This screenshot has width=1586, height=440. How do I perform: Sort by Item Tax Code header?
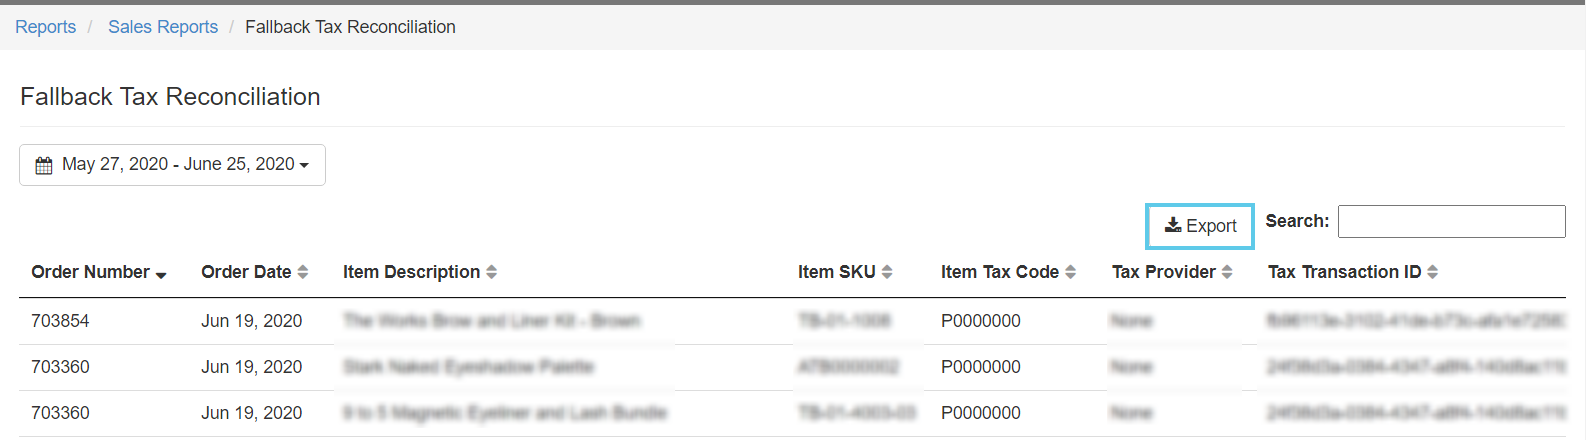click(999, 272)
